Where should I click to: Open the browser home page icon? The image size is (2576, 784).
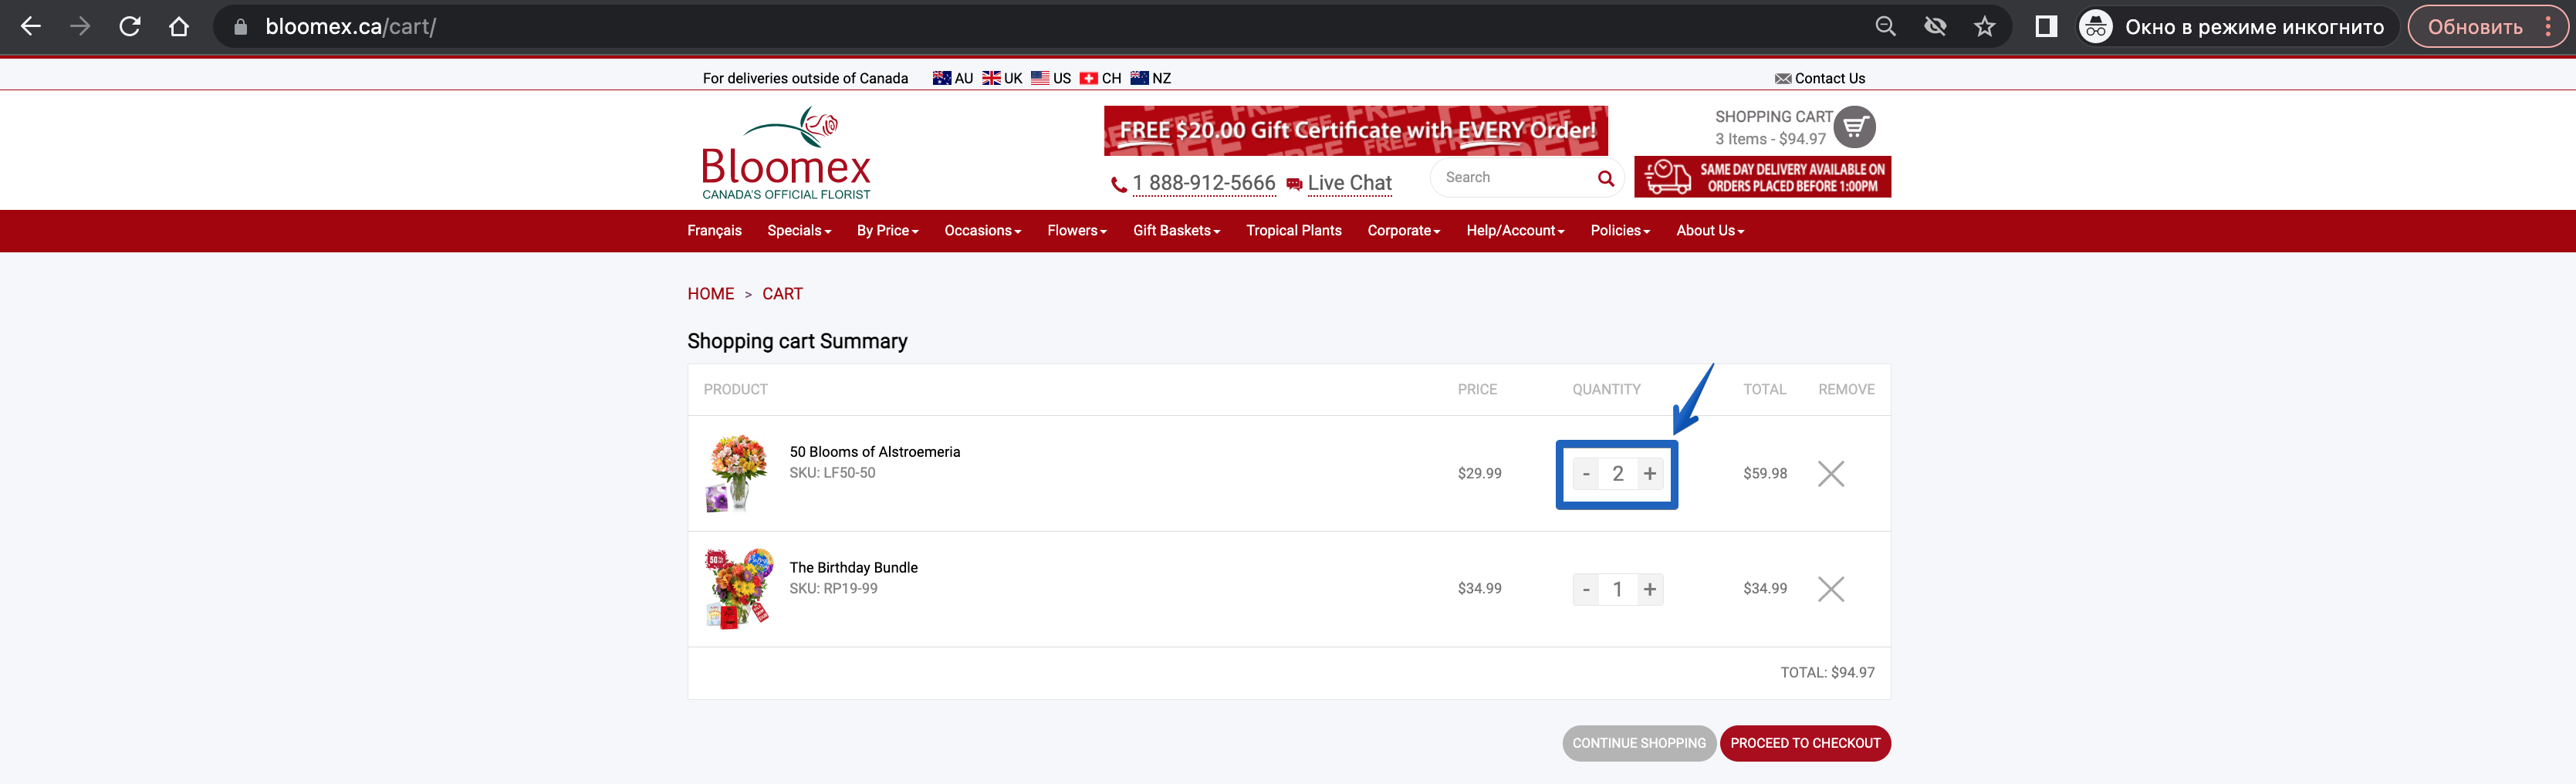[179, 27]
